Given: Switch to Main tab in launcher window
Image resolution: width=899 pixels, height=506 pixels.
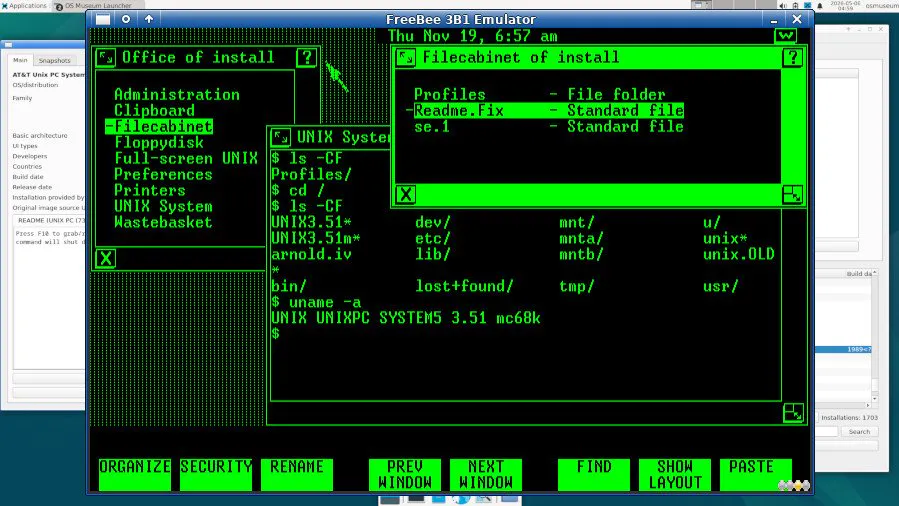Looking at the screenshot, I should (x=20, y=60).
